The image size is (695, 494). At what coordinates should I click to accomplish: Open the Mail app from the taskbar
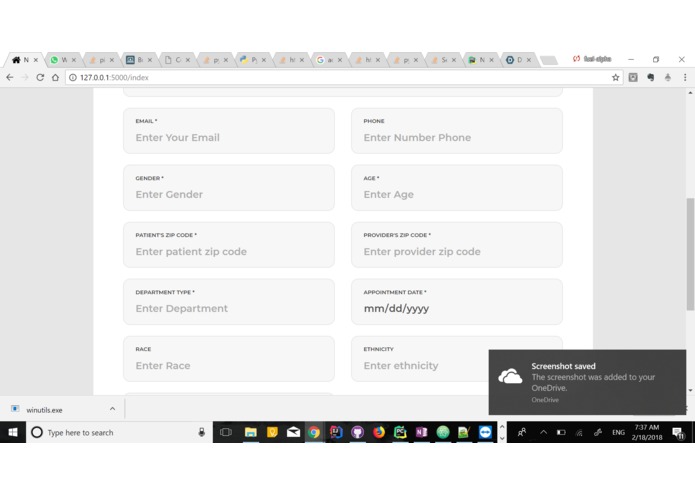coord(293,432)
